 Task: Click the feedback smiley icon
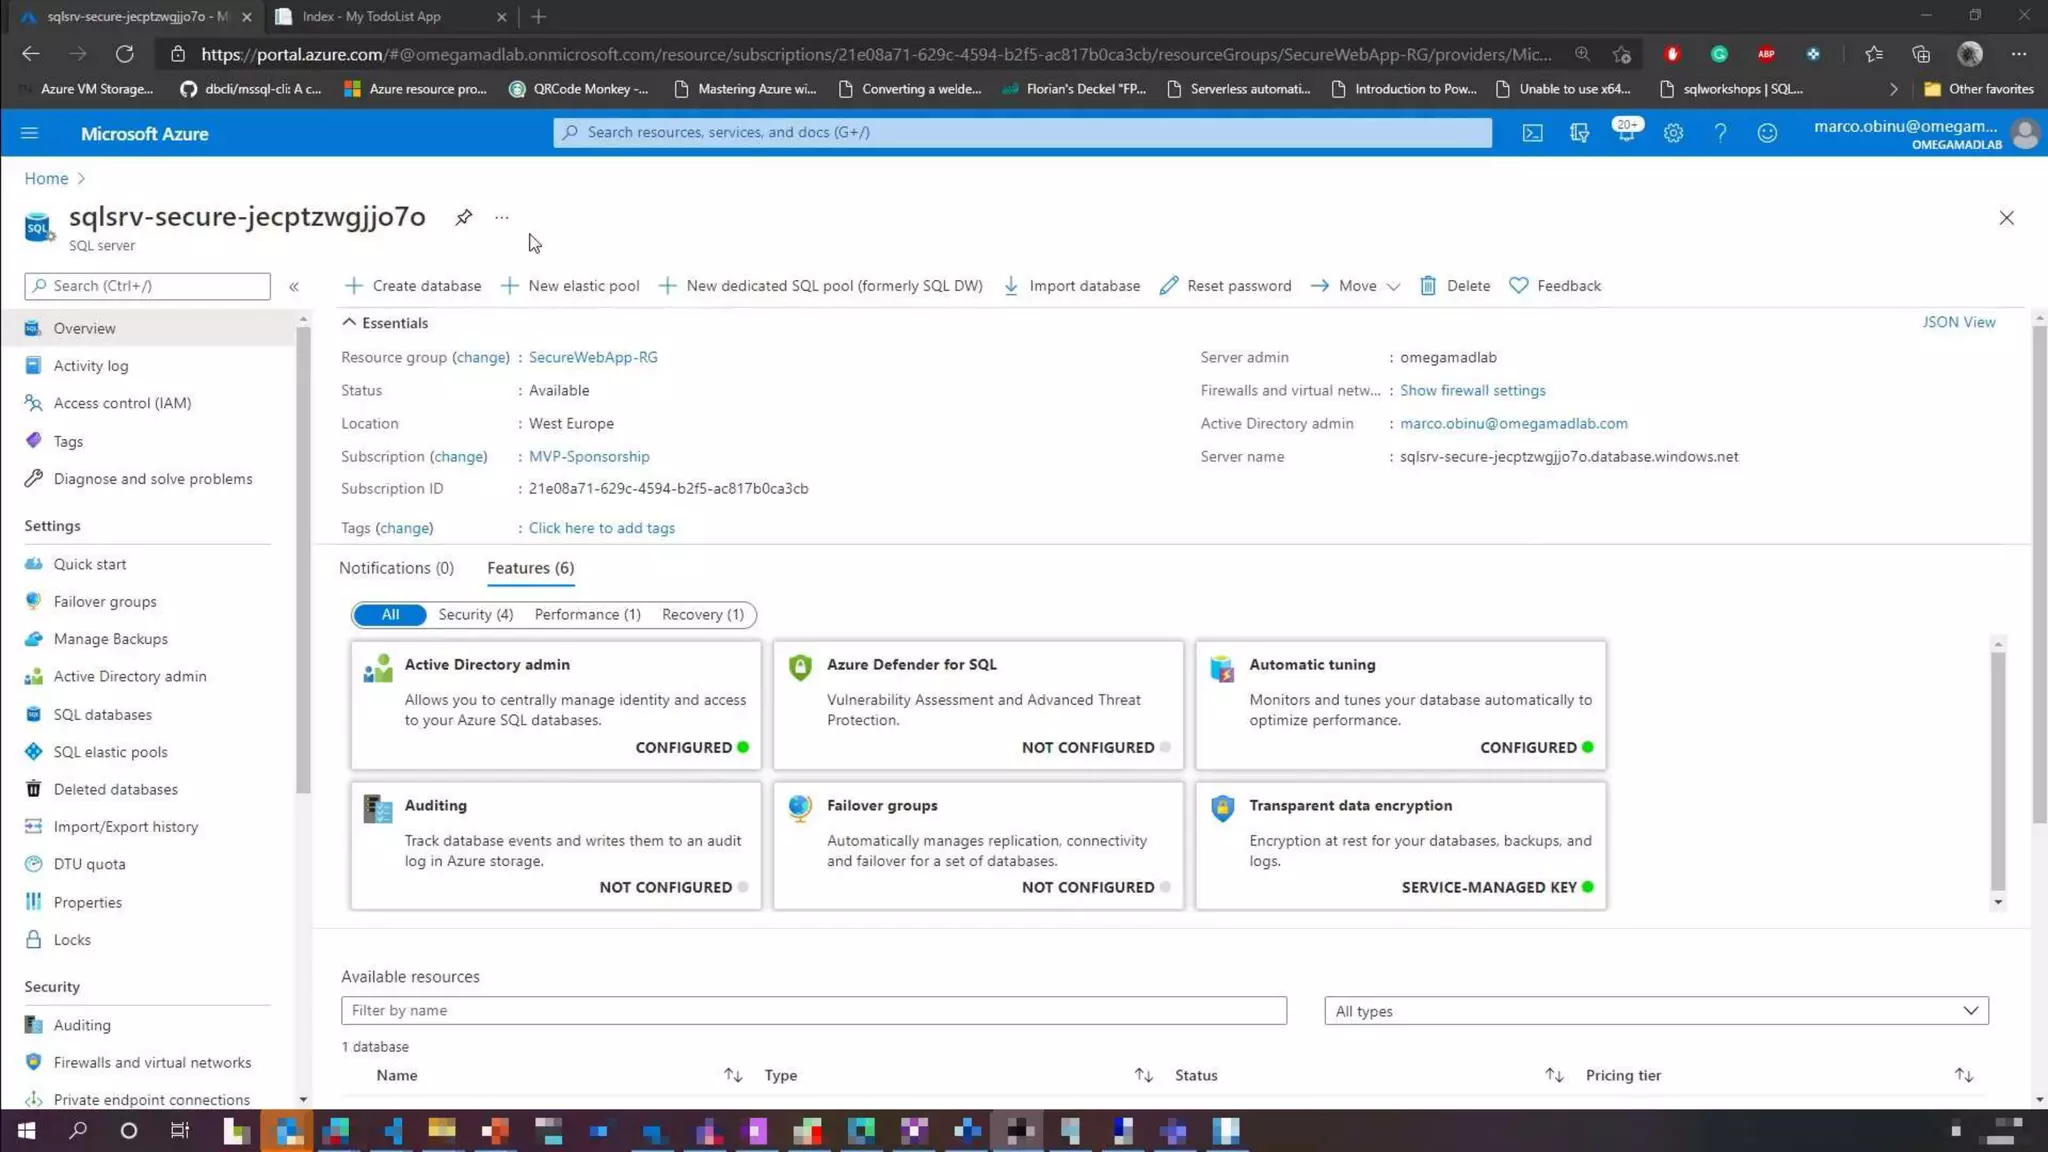pos(1767,133)
